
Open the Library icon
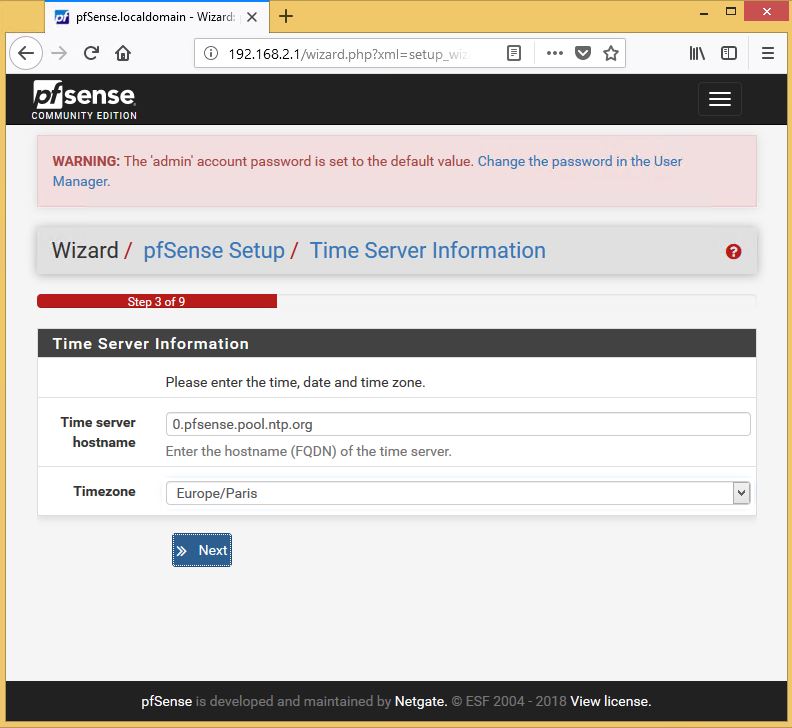pos(697,53)
